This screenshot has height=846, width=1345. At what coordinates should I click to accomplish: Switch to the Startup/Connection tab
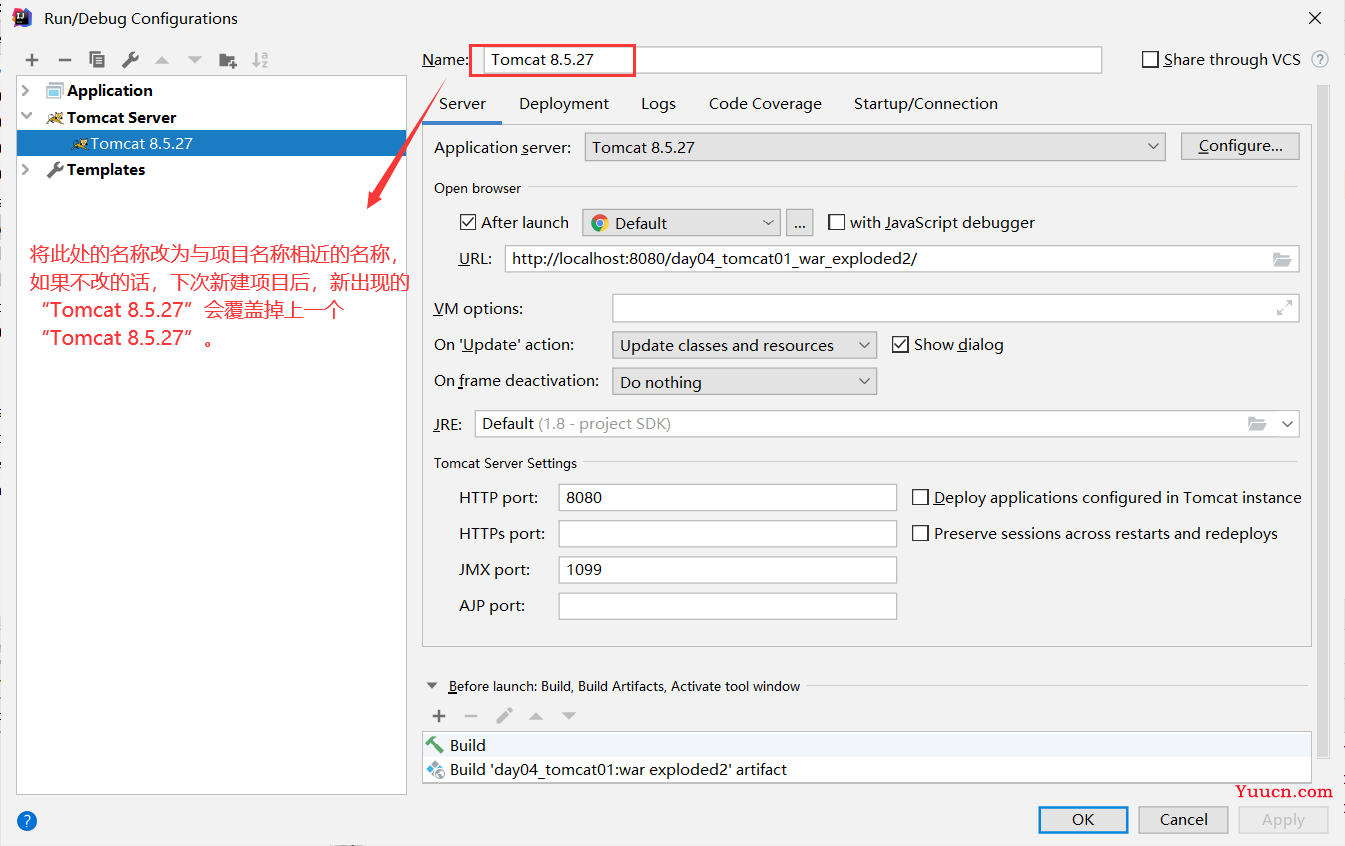pos(926,104)
